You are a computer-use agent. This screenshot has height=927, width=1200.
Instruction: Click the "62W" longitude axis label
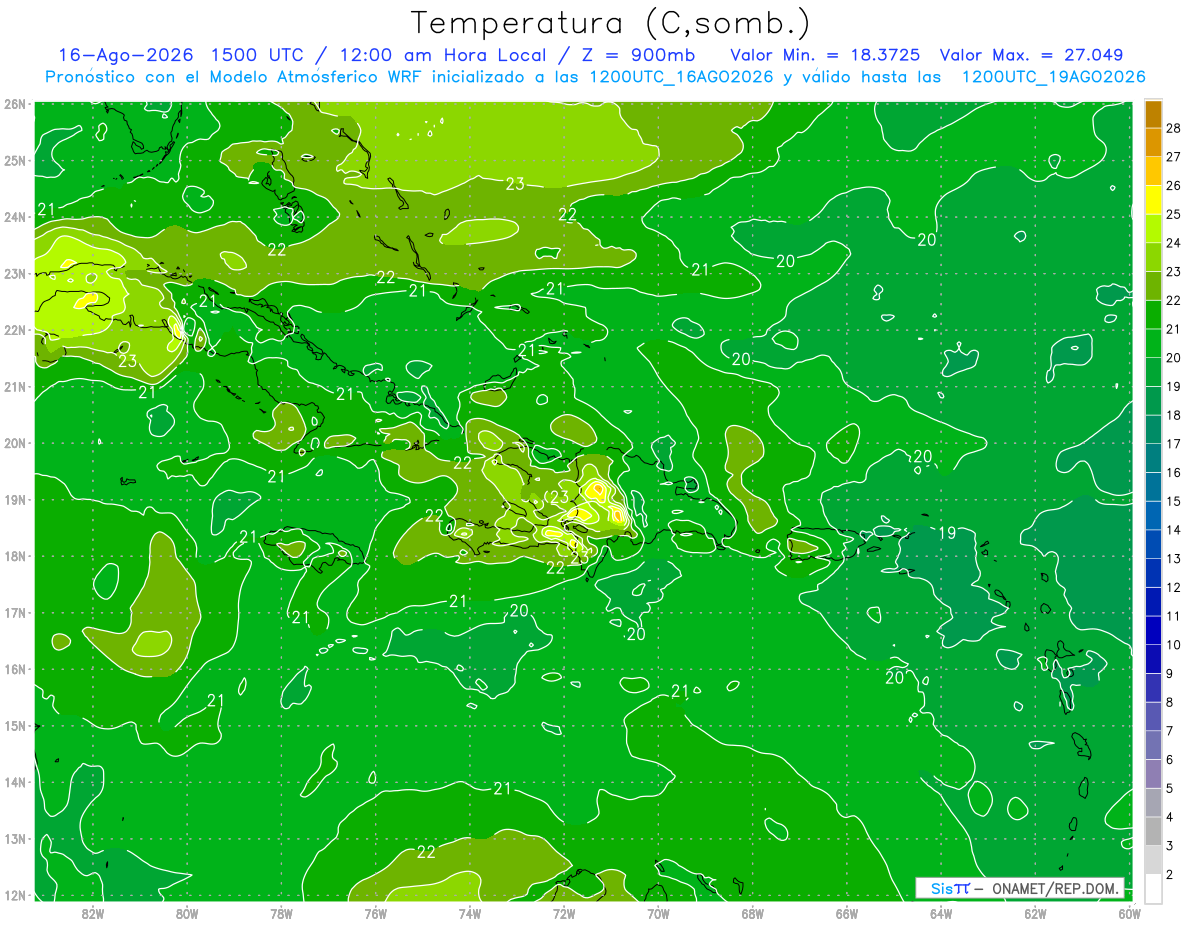point(1035,913)
